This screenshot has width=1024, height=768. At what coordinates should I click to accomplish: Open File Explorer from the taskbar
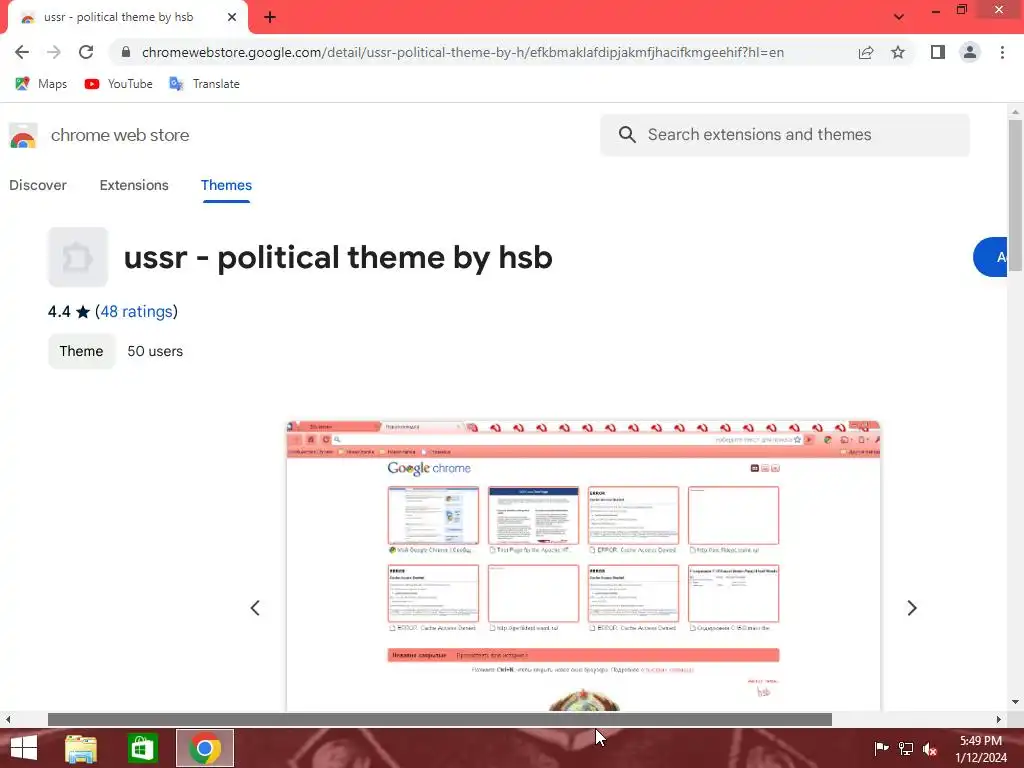coord(81,748)
